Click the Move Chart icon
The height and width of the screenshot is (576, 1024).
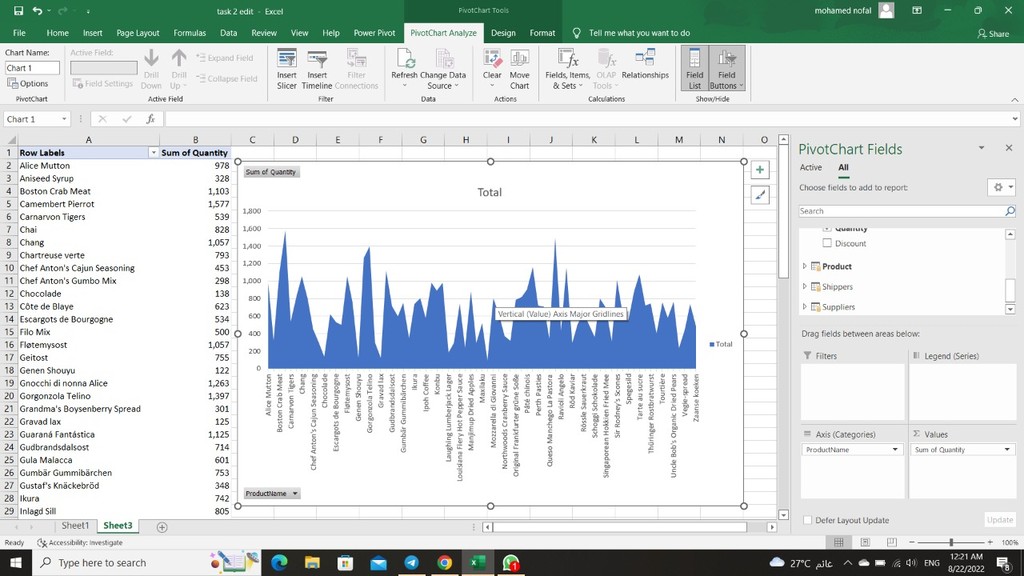(519, 69)
